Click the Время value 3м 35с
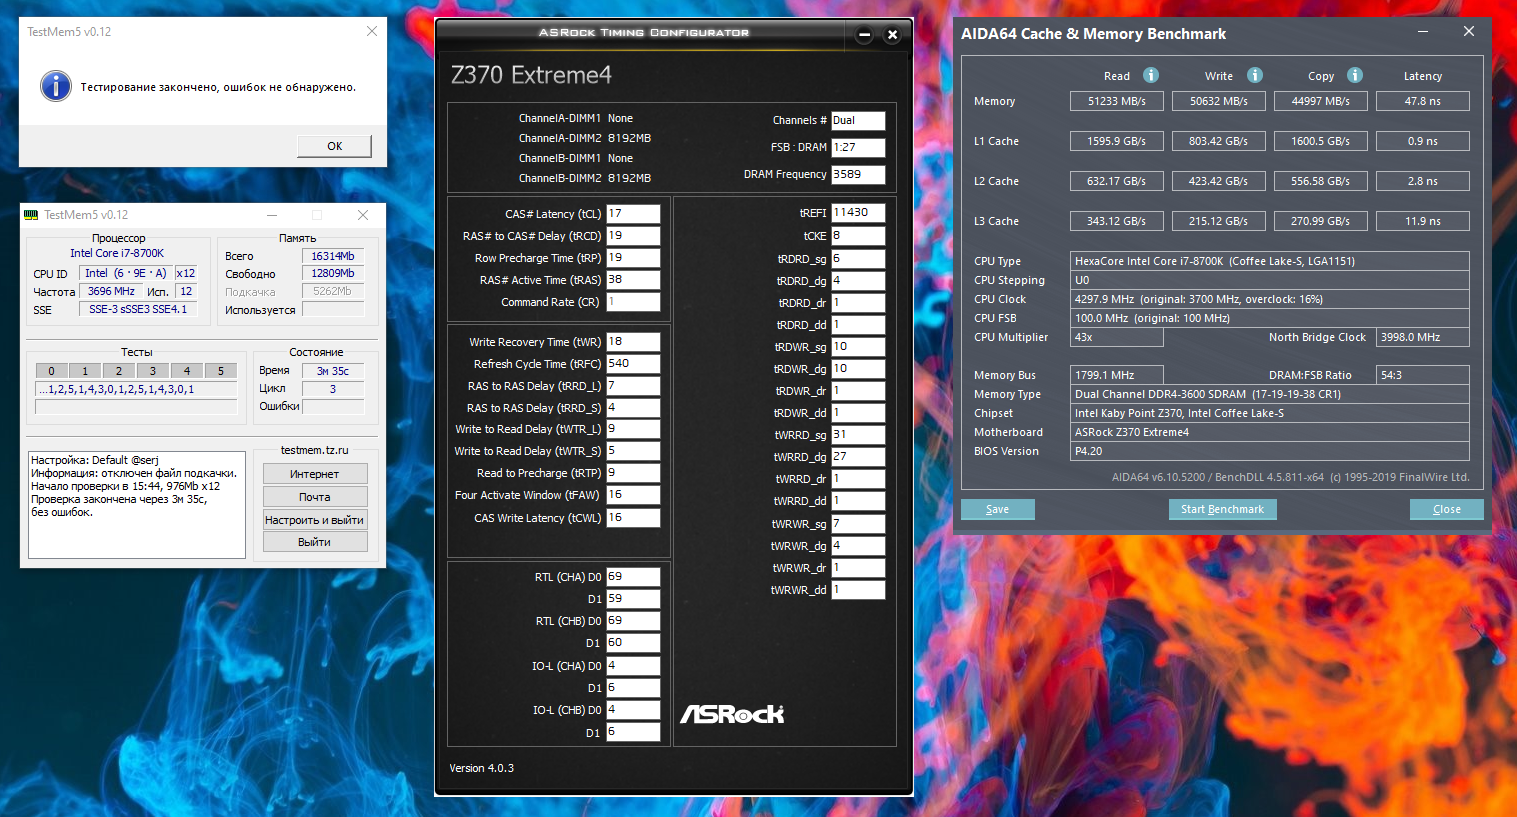The width and height of the screenshot is (1517, 817). (x=333, y=371)
